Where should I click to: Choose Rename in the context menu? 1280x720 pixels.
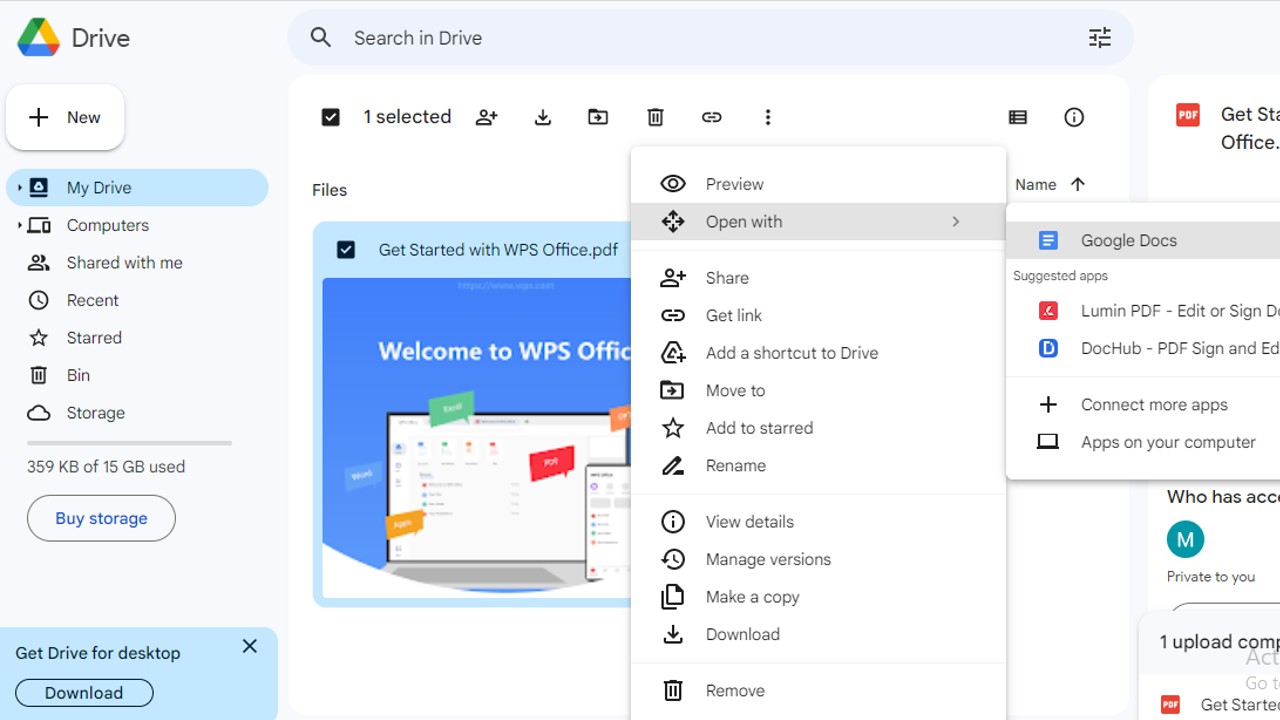pyautogui.click(x=818, y=465)
